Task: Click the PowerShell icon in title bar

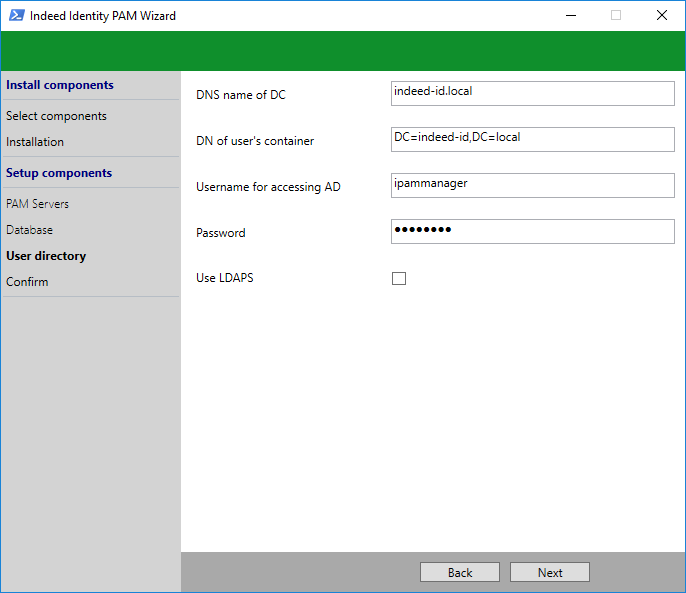Action: (x=16, y=15)
